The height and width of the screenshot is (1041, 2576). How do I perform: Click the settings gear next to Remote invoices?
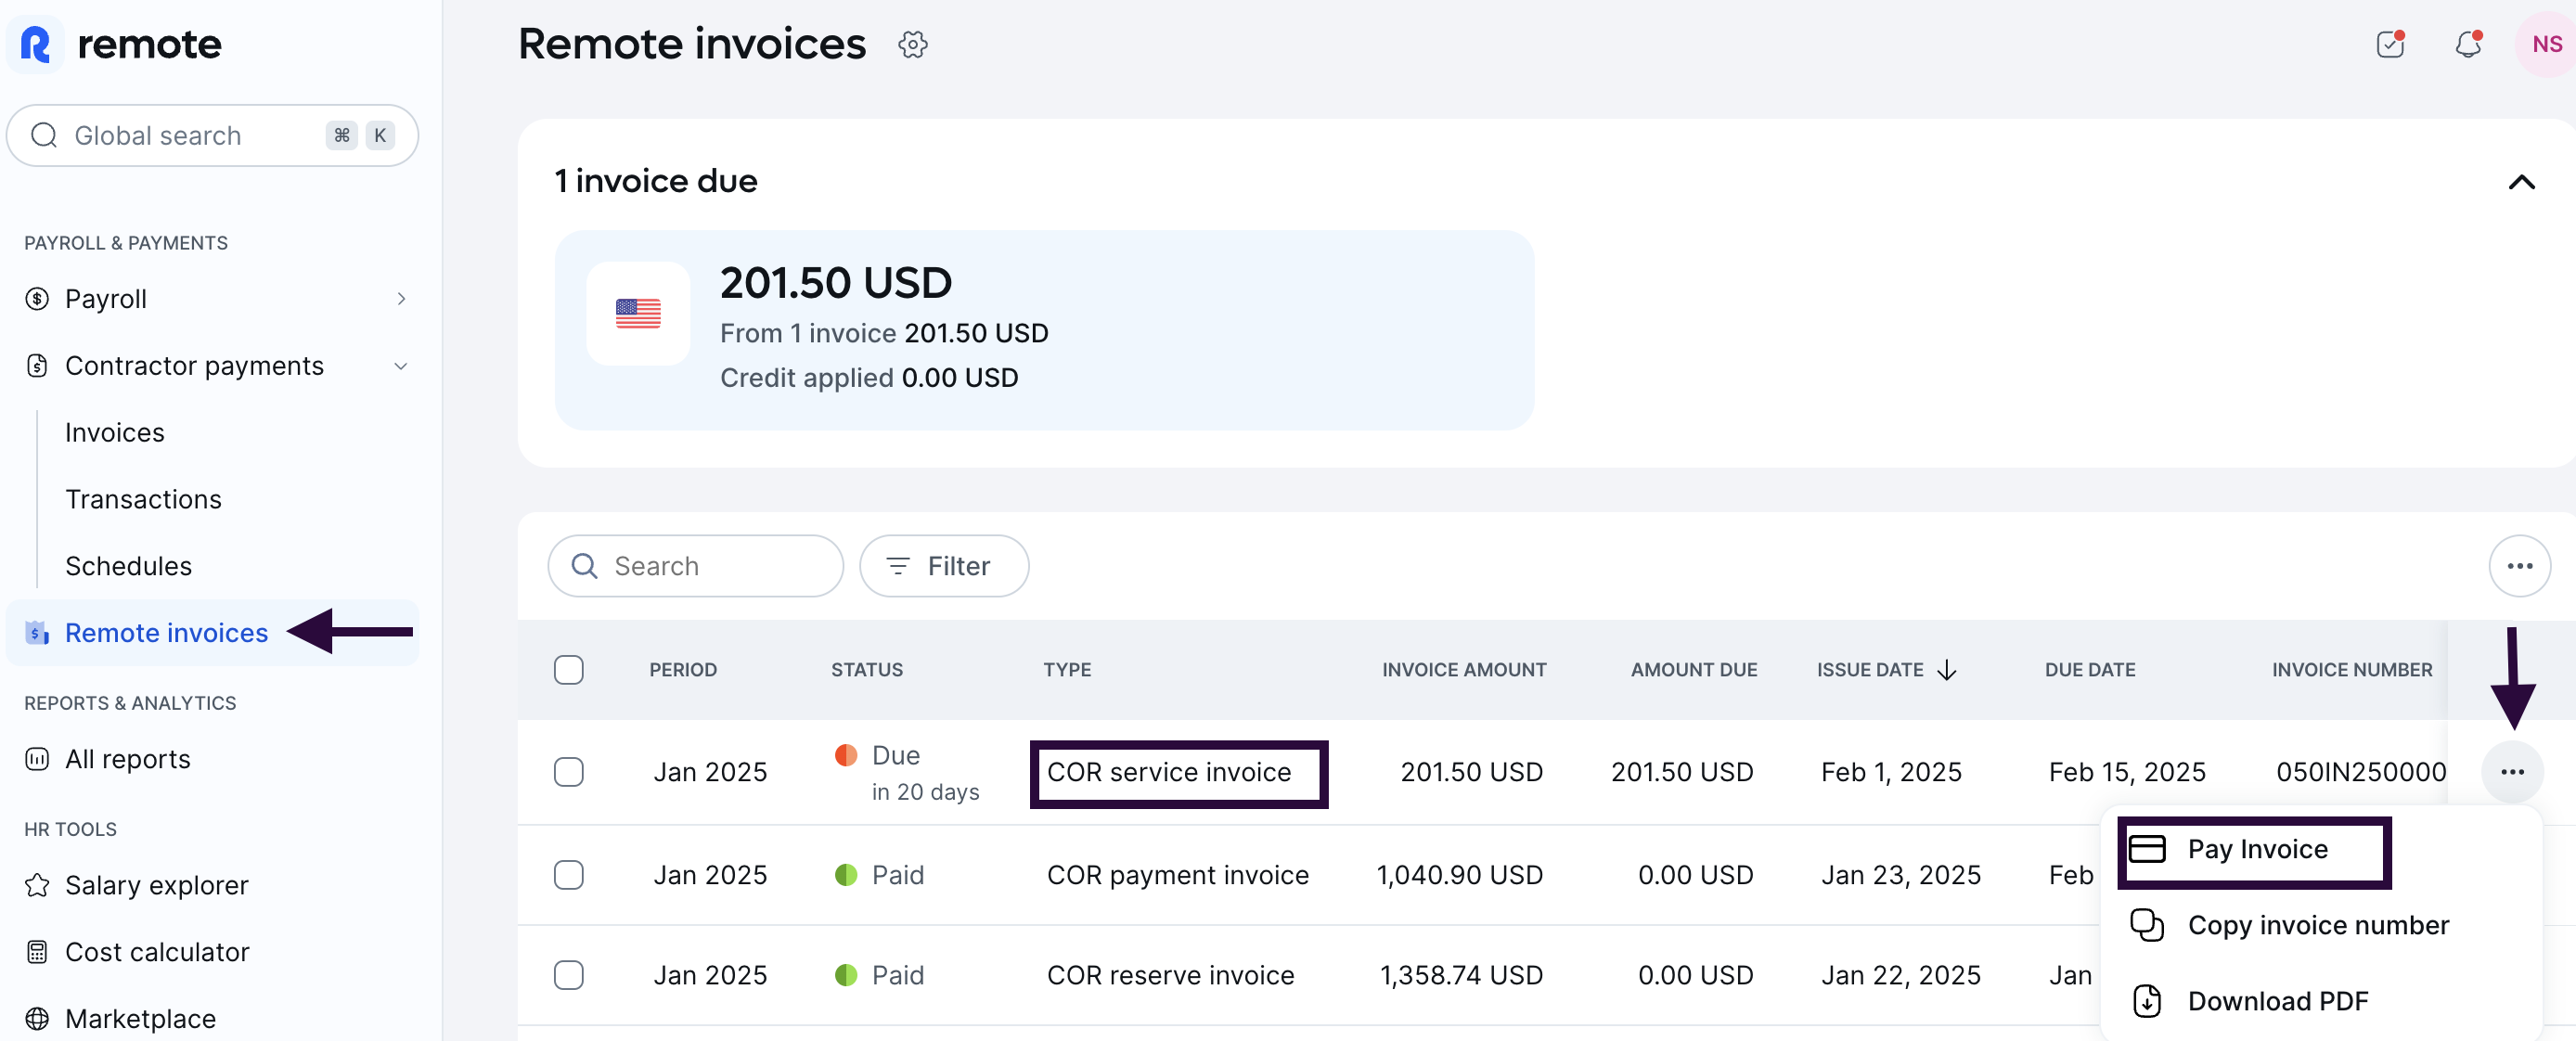[x=912, y=45]
